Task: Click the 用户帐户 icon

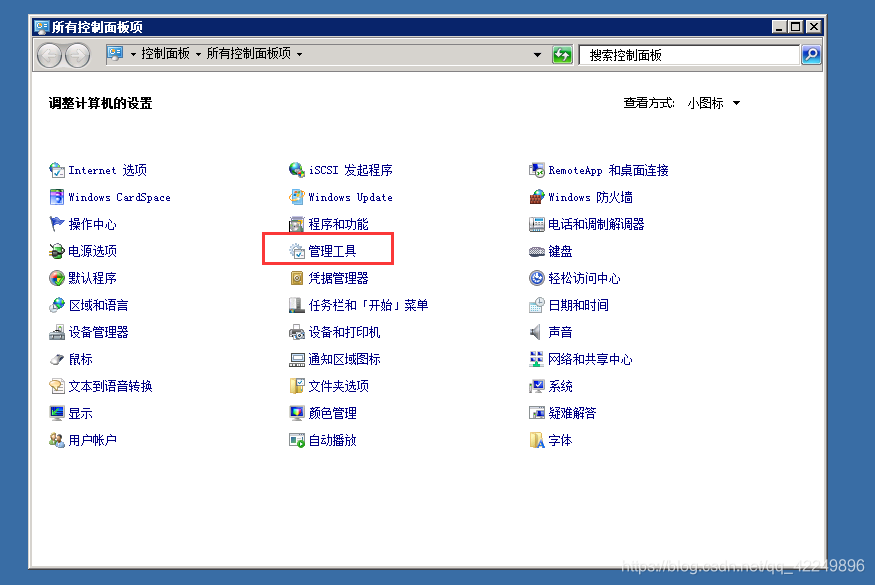Action: click(57, 440)
